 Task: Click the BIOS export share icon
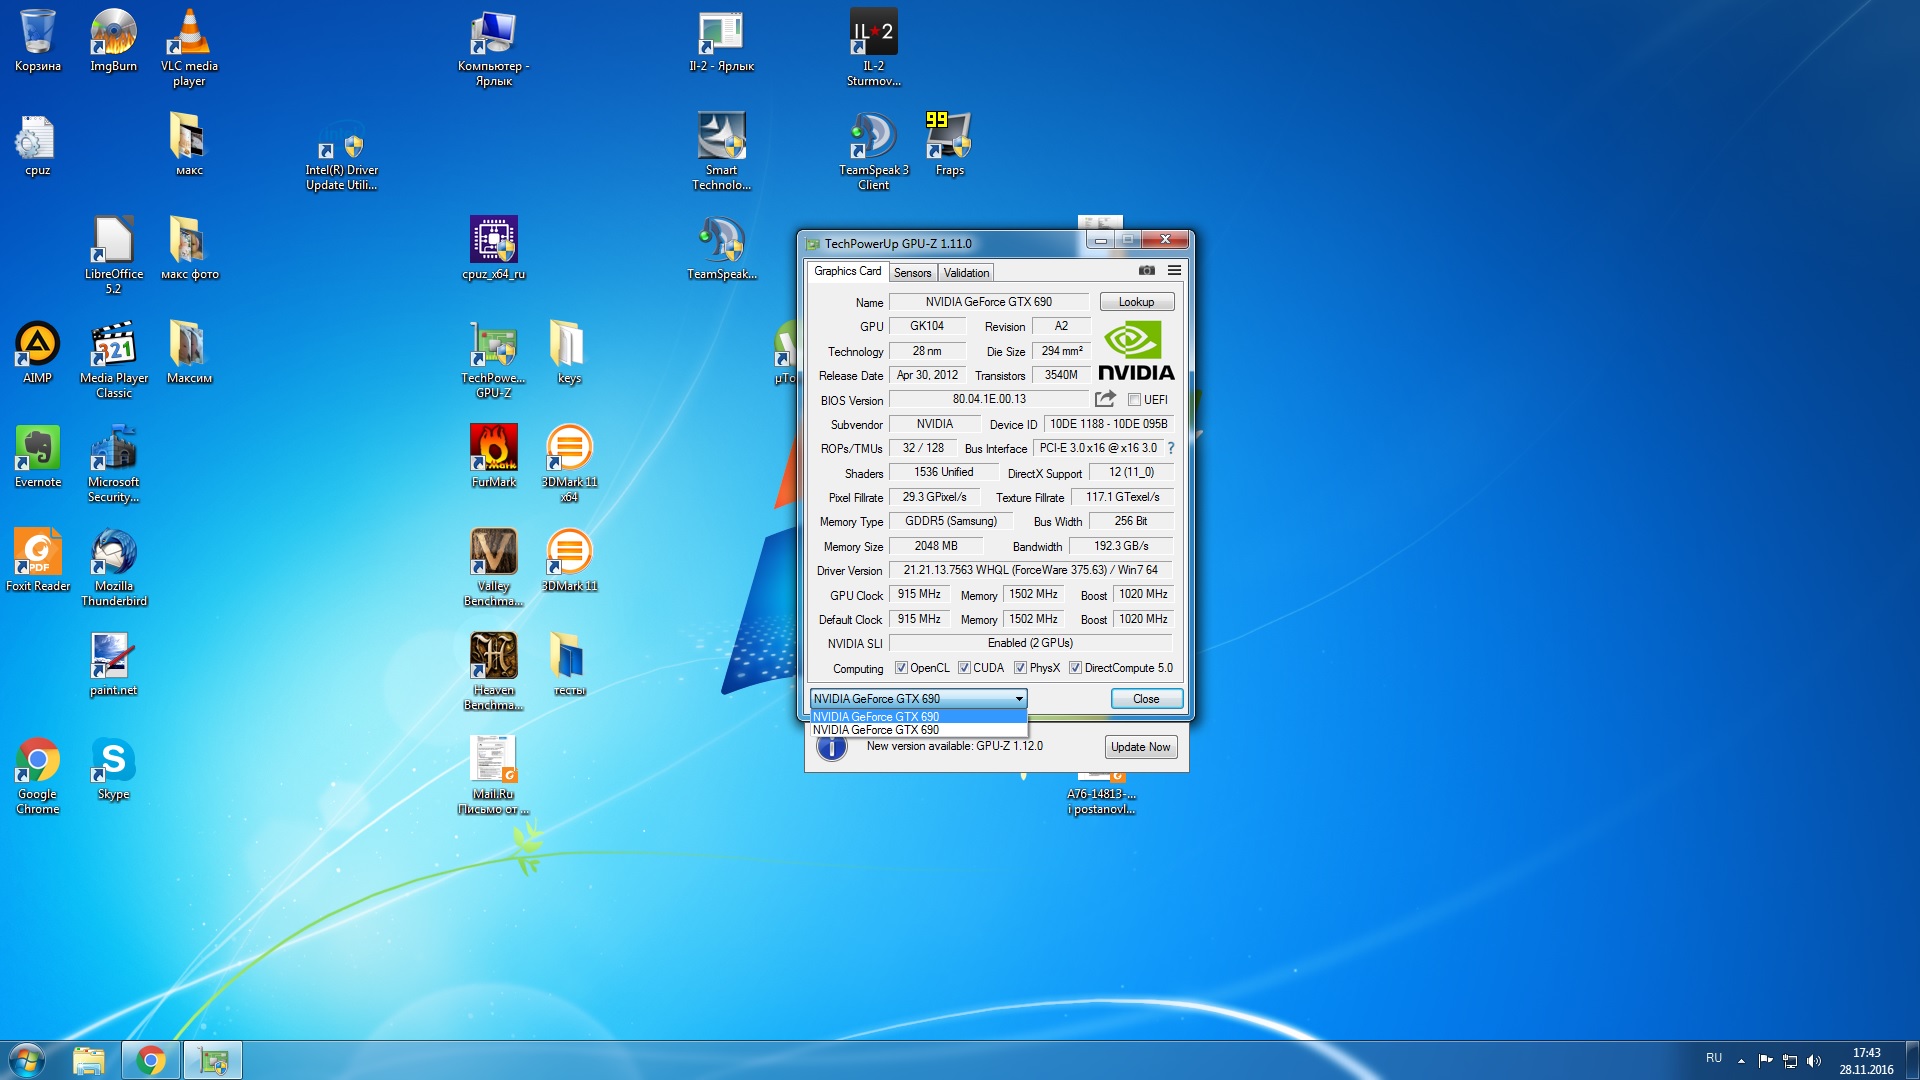(x=1105, y=399)
